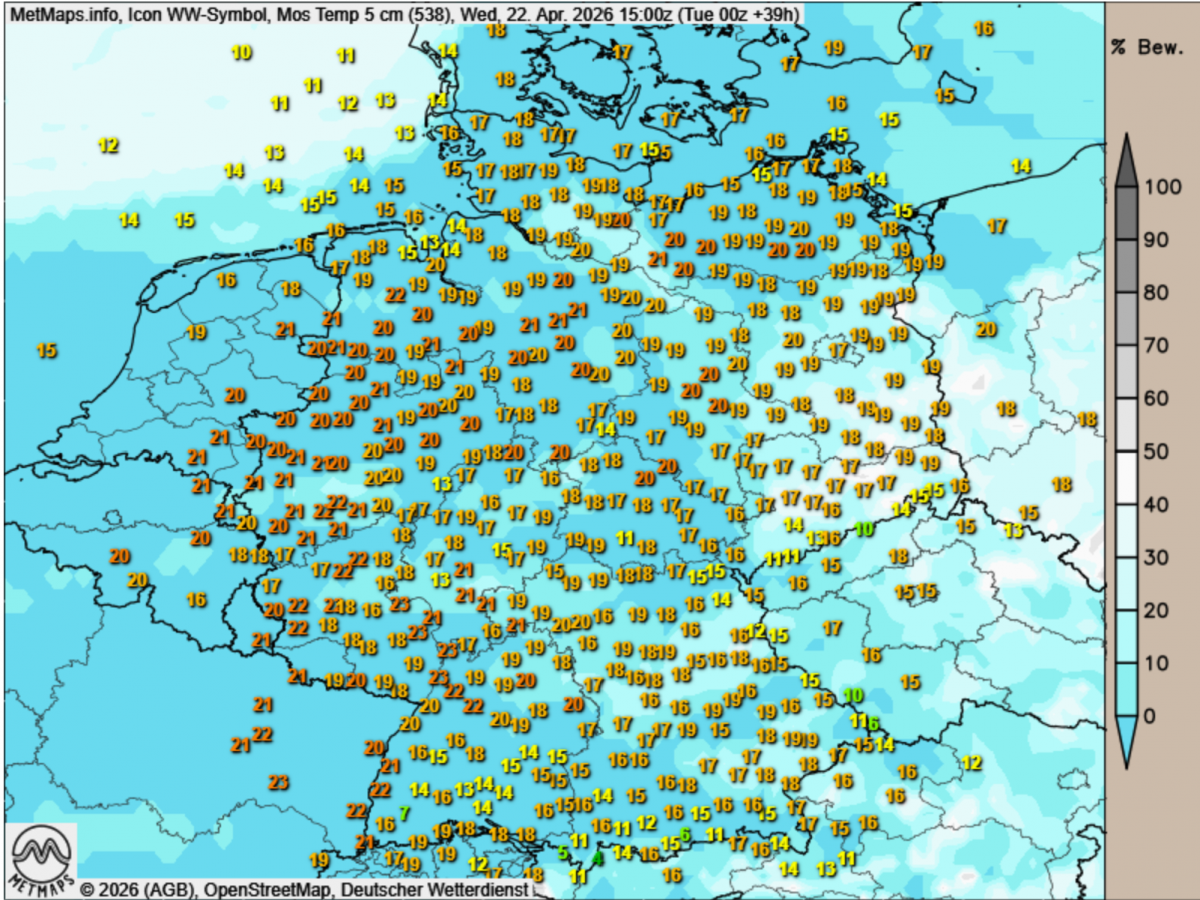Pick the legend swatch between 90 and 100

click(1126, 213)
